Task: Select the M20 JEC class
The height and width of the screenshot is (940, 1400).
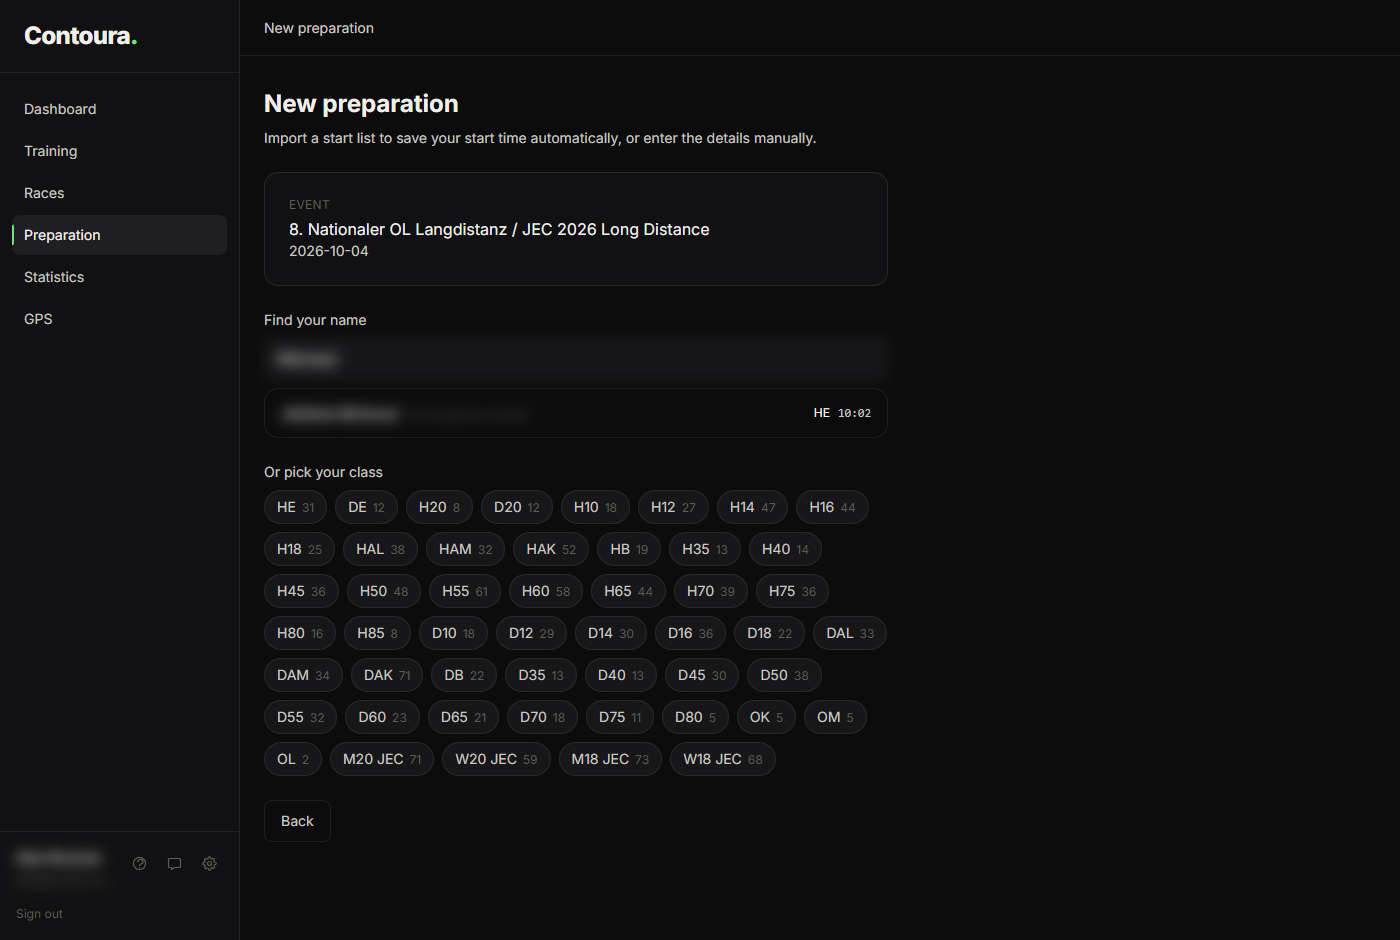Action: click(x=382, y=759)
